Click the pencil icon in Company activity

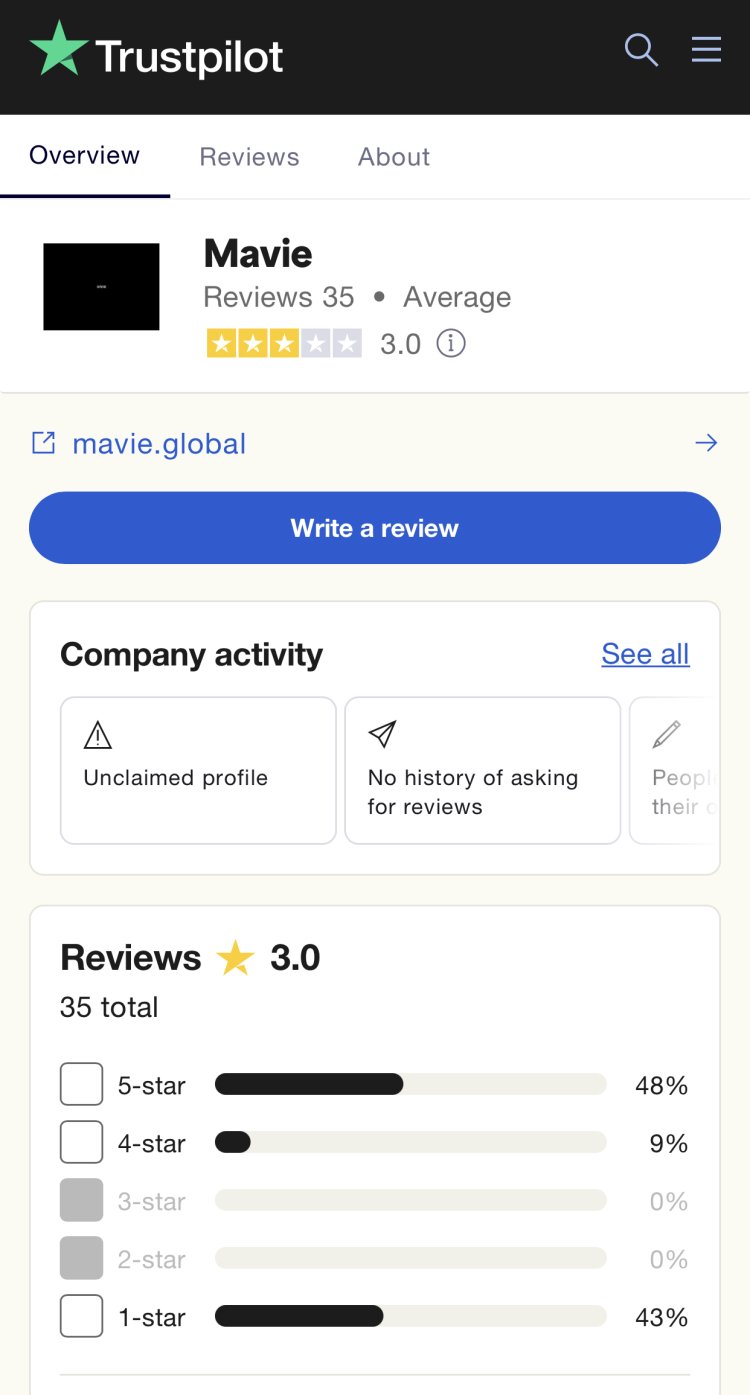point(666,735)
